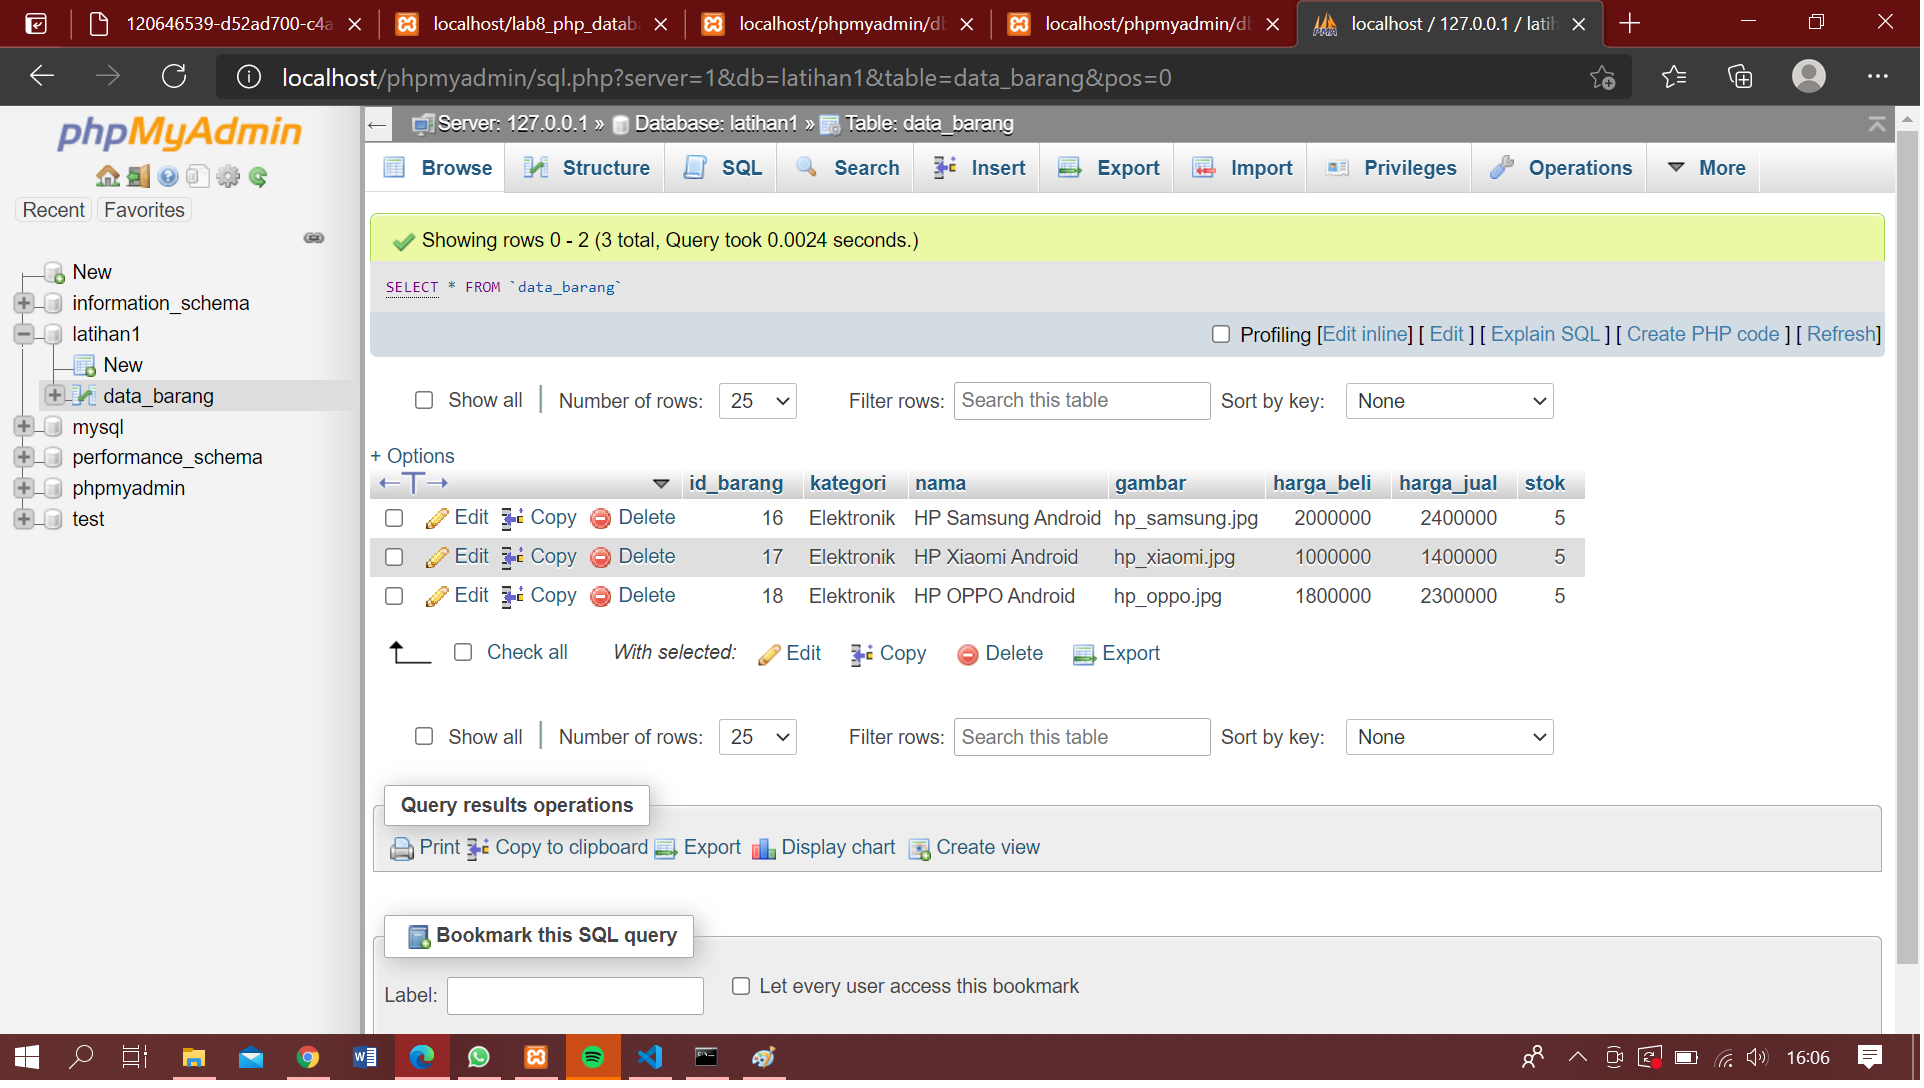Click the Copy to clipboard icon
This screenshot has width=1924, height=1088.
pos(478,848)
